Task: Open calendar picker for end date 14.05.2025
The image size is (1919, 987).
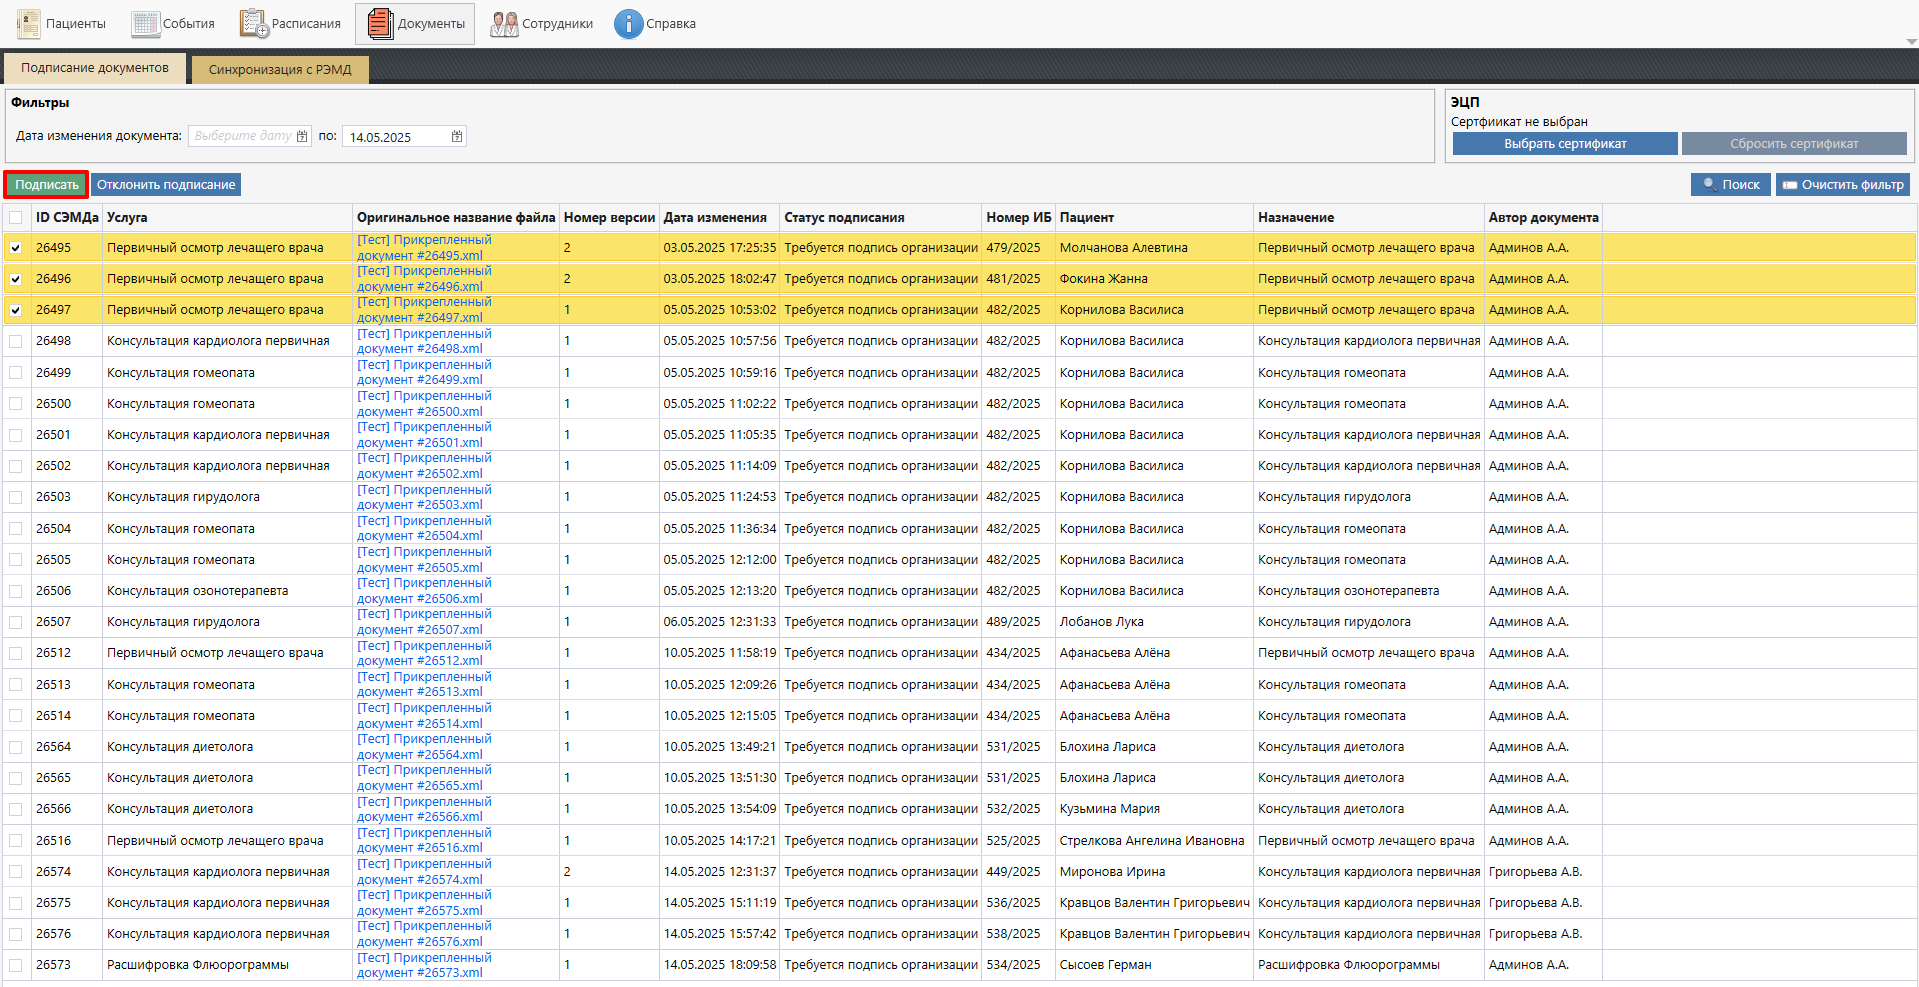Action: tap(457, 136)
